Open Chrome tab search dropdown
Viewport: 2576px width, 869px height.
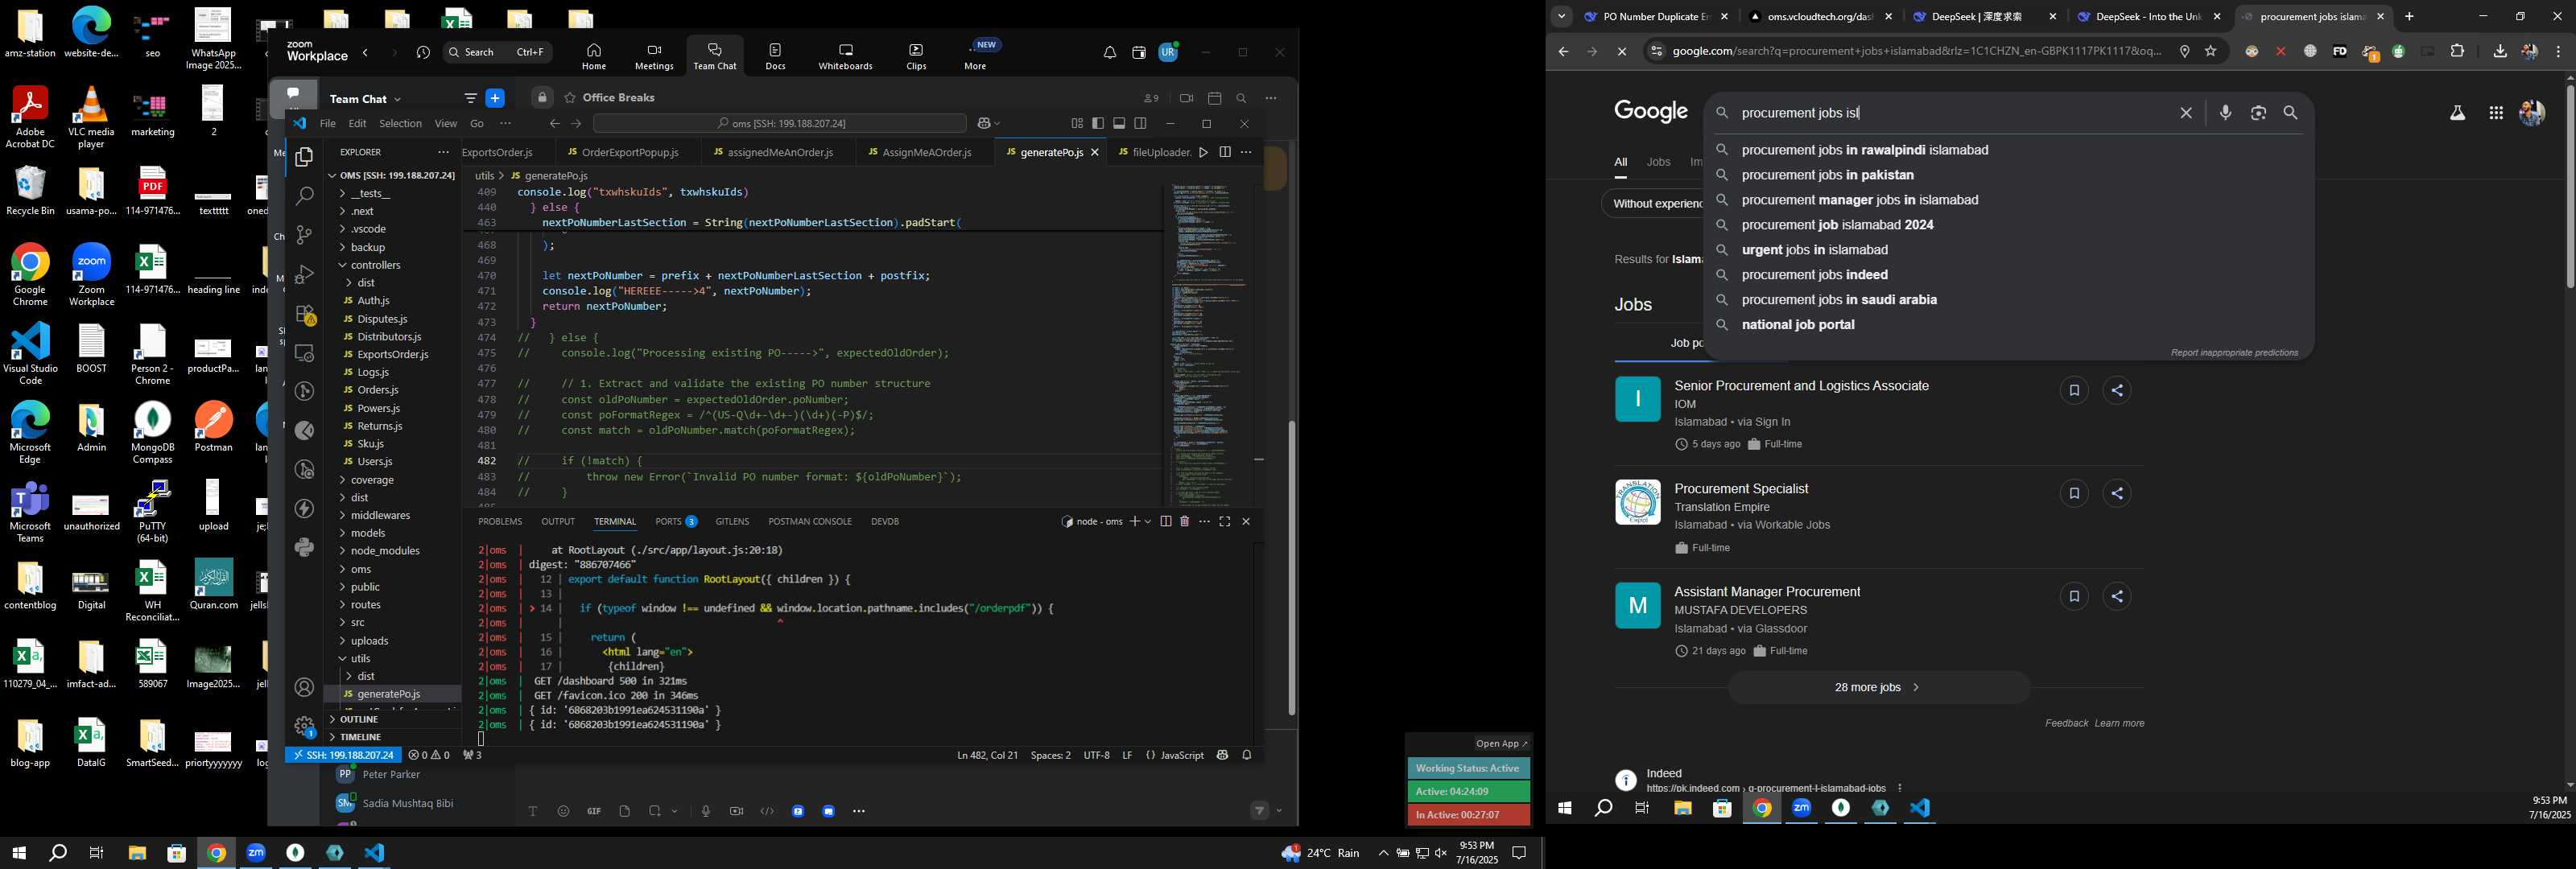point(1561,16)
